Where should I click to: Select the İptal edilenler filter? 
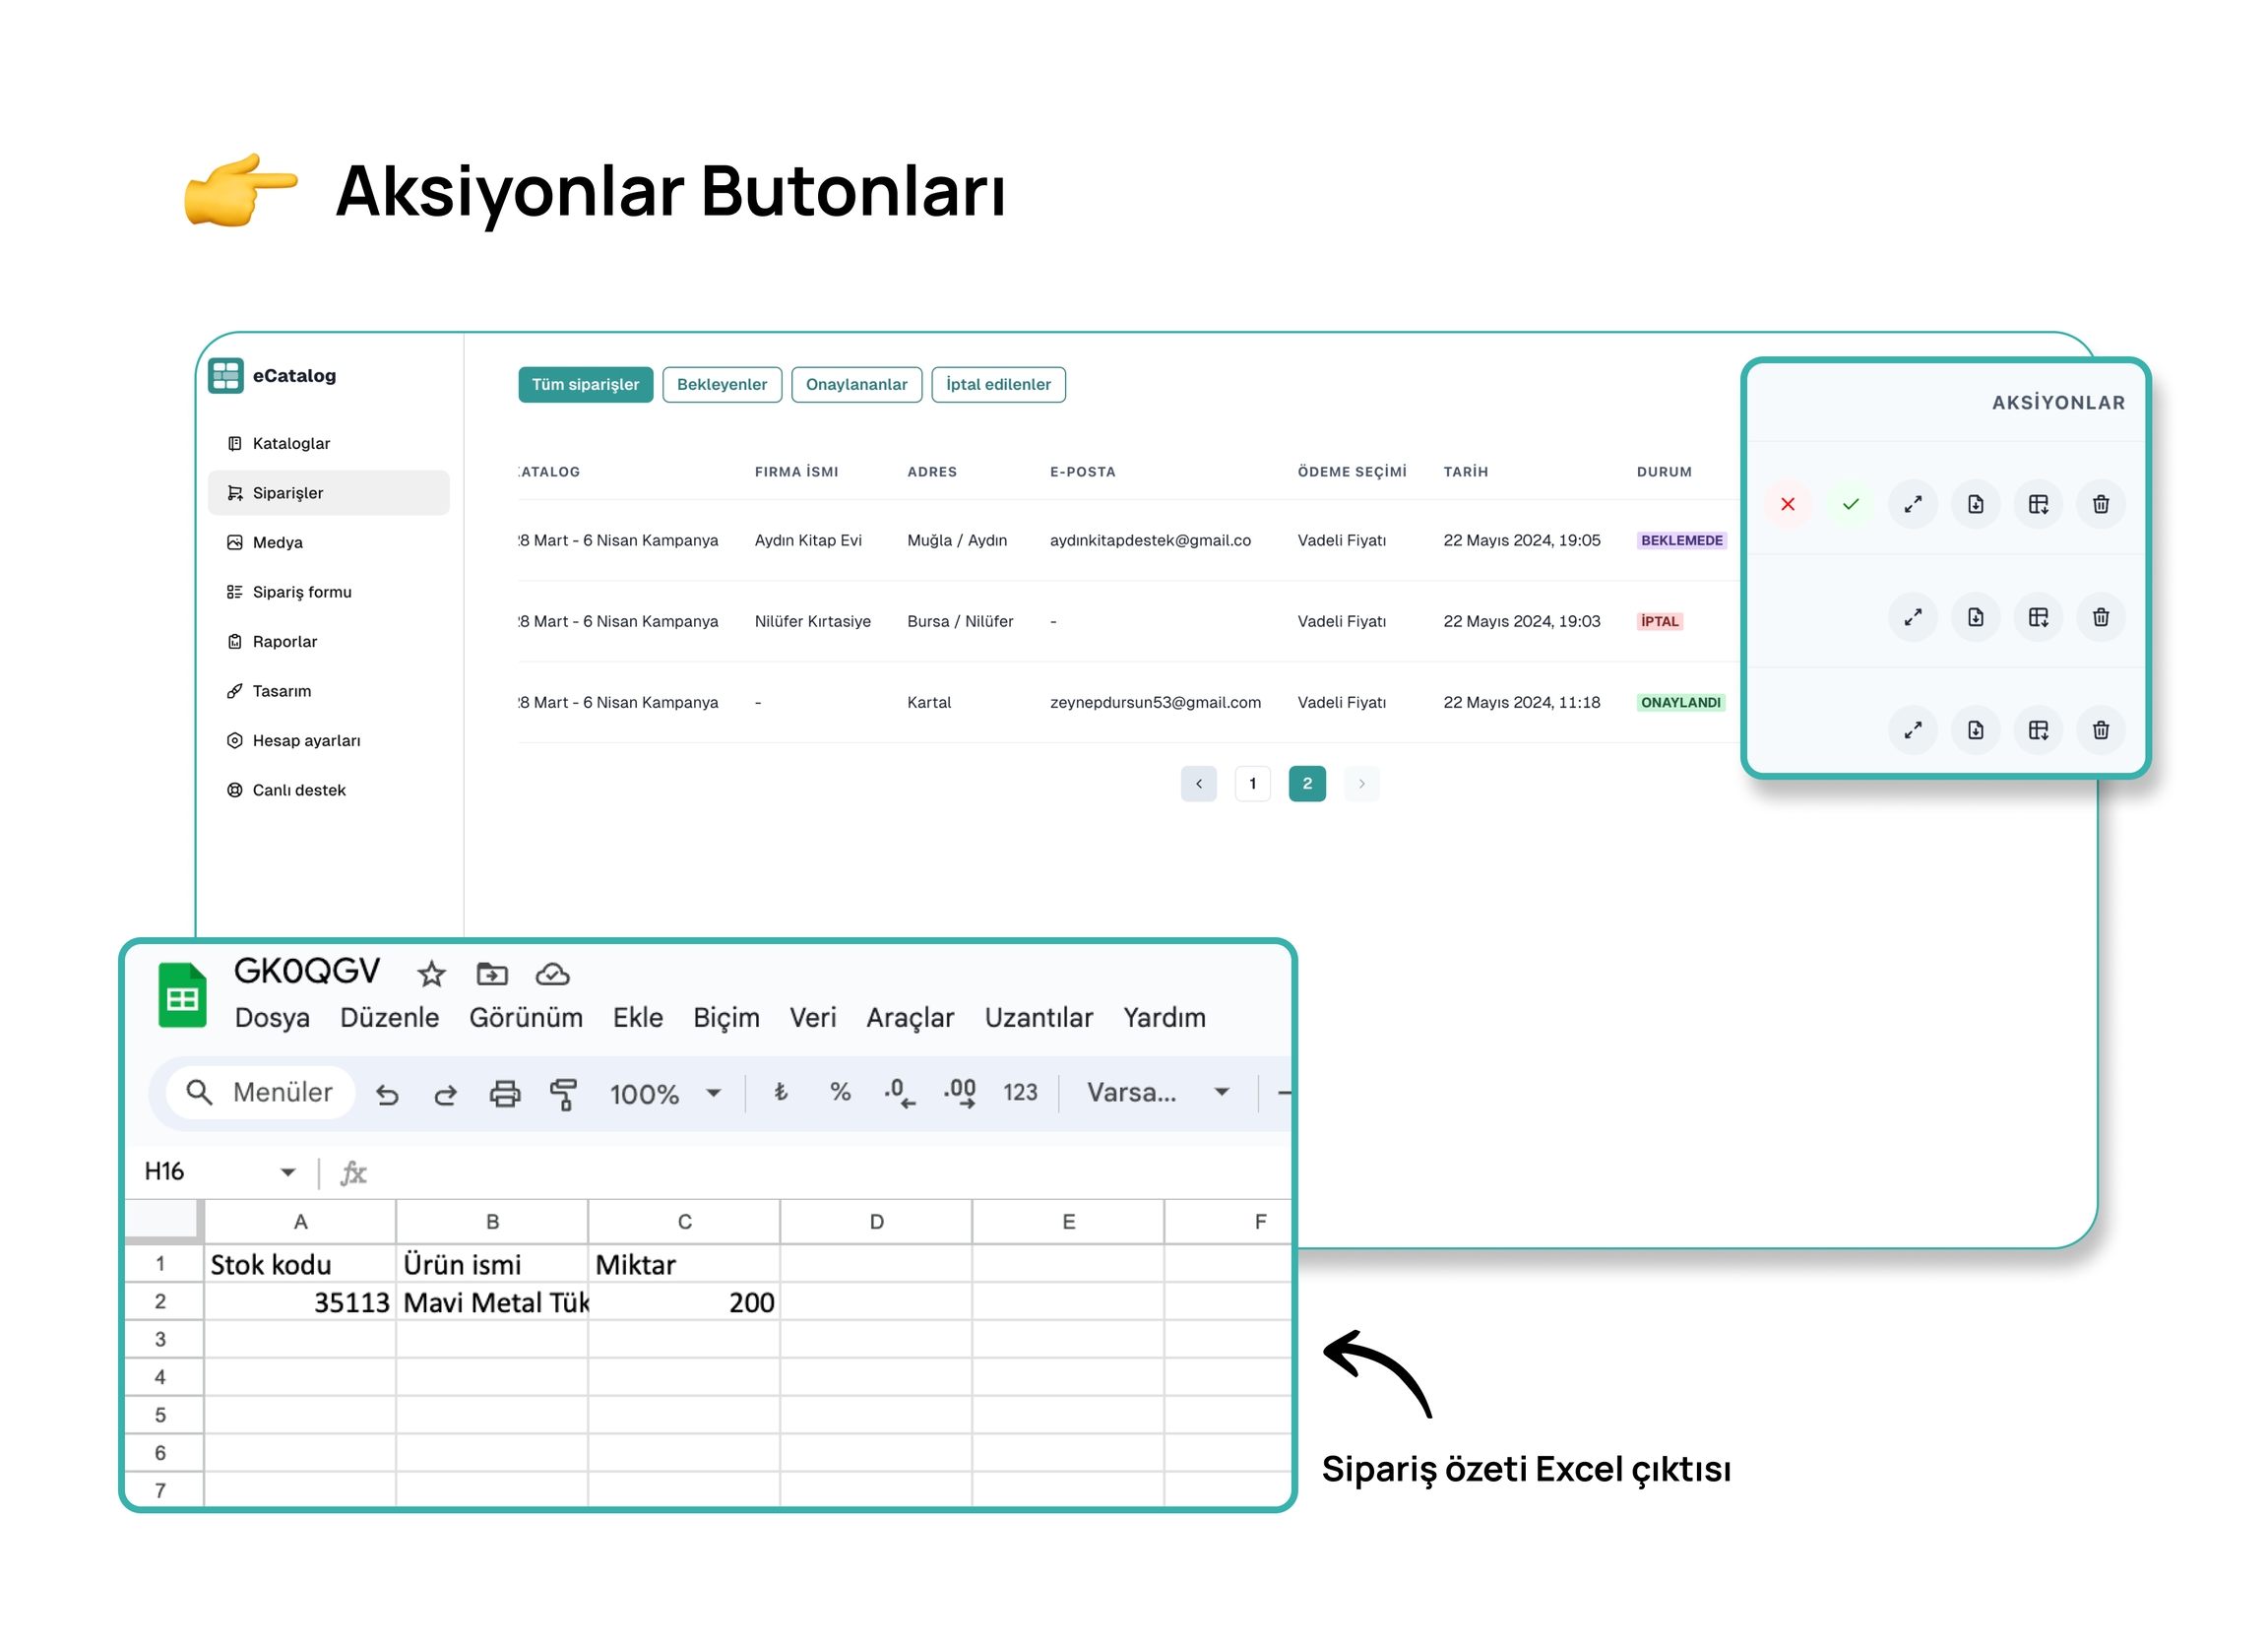coord(997,384)
